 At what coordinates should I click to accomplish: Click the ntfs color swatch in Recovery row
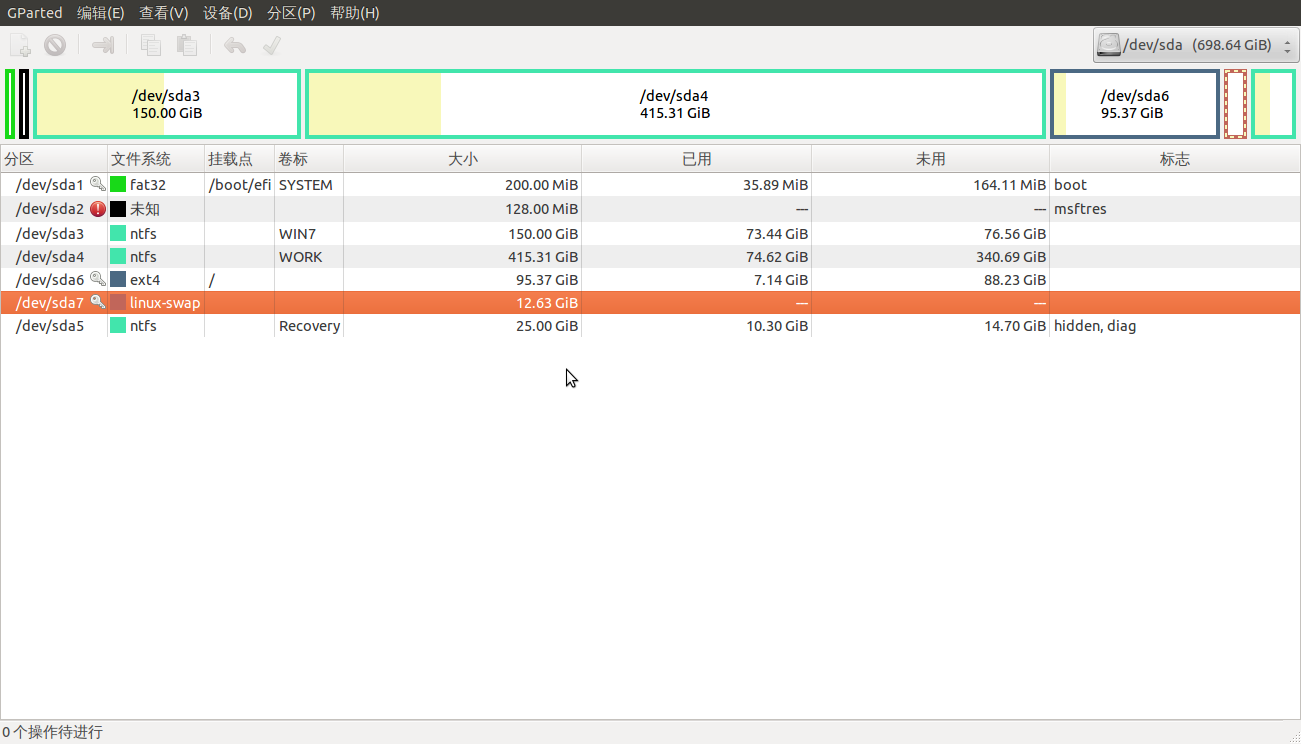(118, 326)
